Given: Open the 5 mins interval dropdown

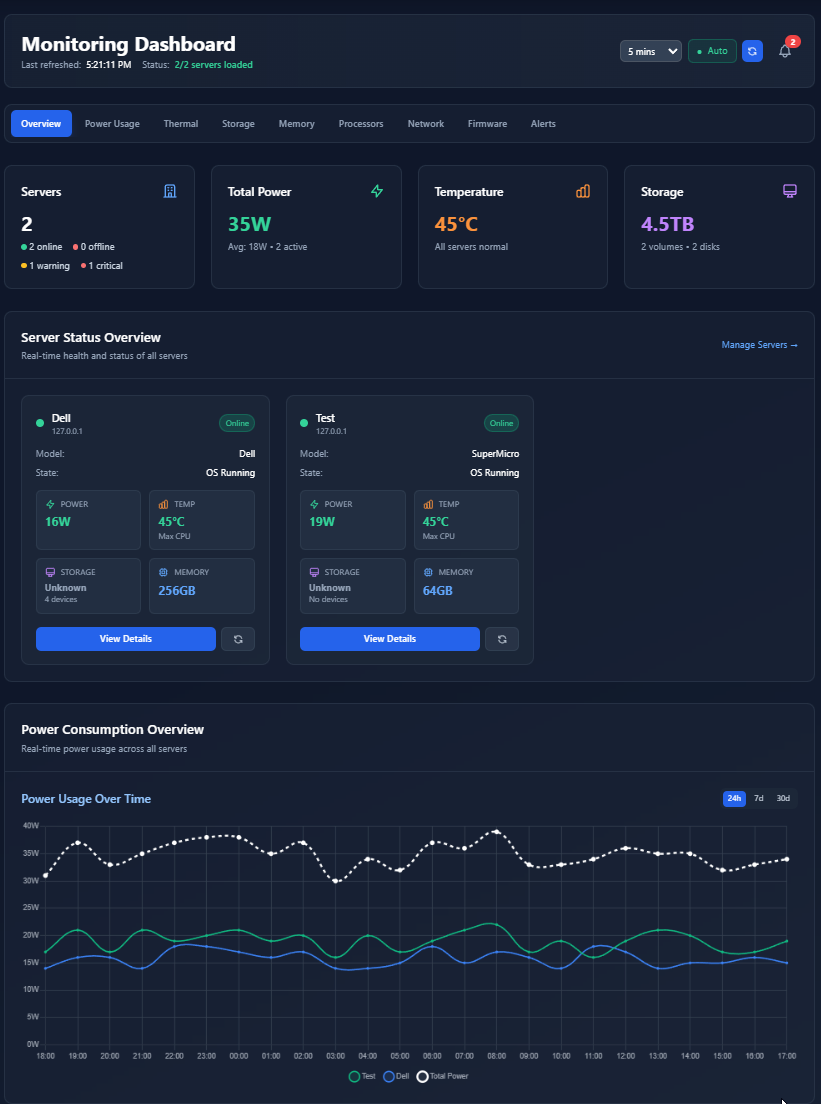Looking at the screenshot, I should tap(650, 51).
